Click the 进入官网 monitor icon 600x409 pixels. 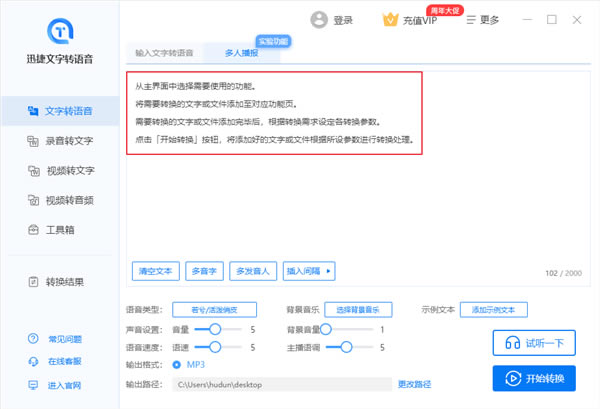pyautogui.click(x=33, y=385)
